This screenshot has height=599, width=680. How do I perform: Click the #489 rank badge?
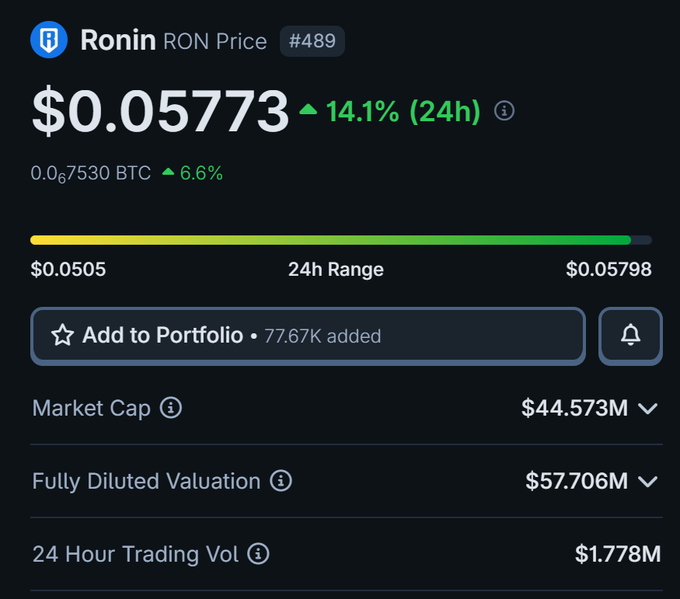pyautogui.click(x=312, y=41)
